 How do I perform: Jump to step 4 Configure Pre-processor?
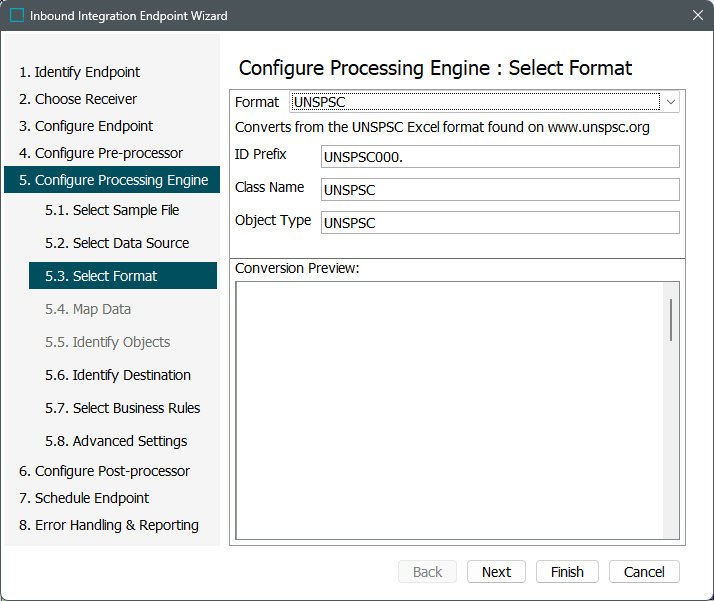click(x=101, y=153)
